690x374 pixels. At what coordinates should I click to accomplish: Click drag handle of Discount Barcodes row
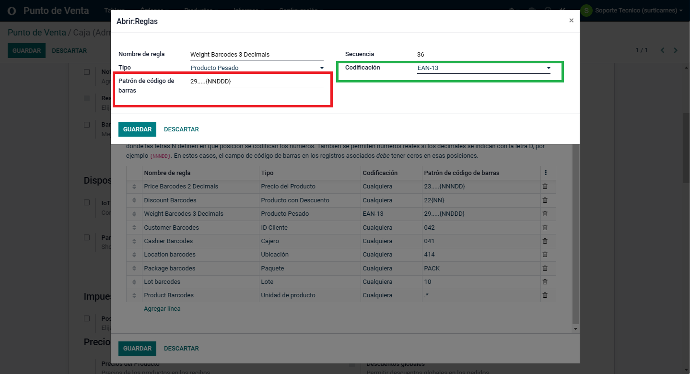(134, 200)
